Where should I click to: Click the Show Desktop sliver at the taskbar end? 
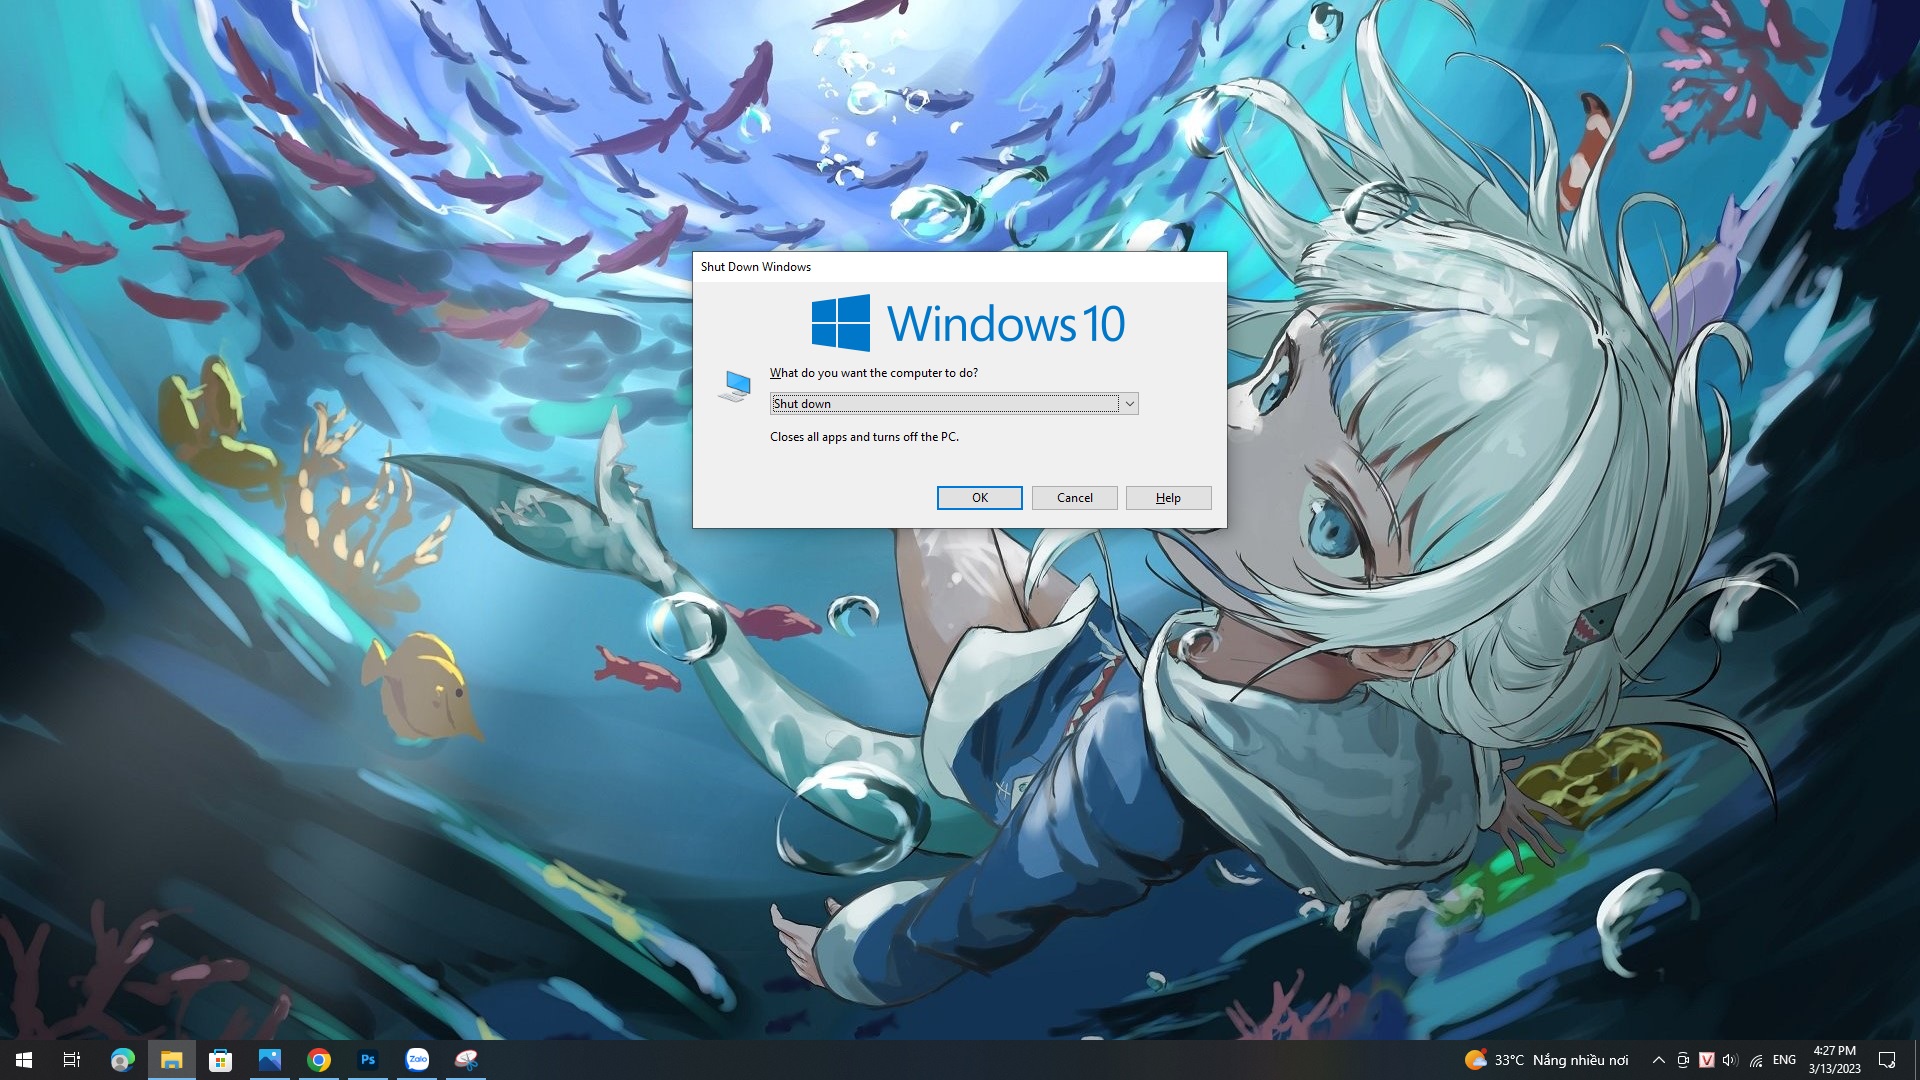1916,1060
